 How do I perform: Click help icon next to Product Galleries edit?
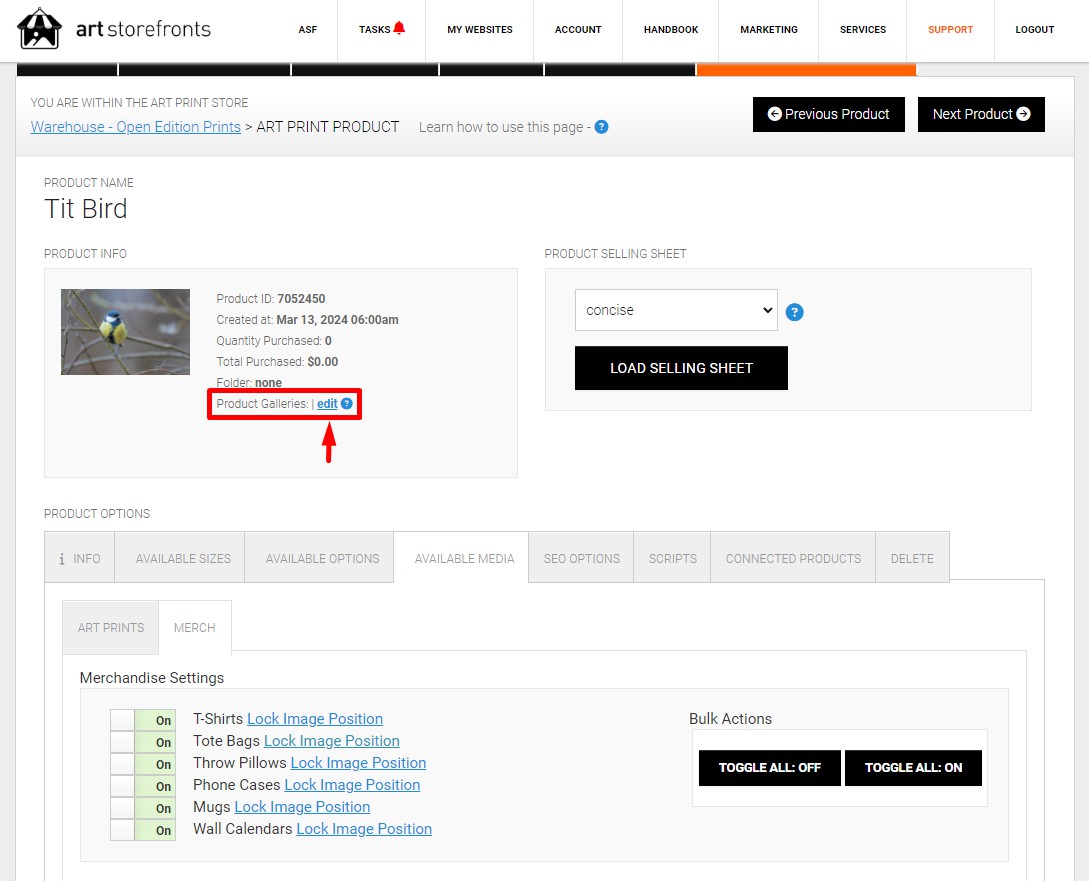click(x=347, y=403)
